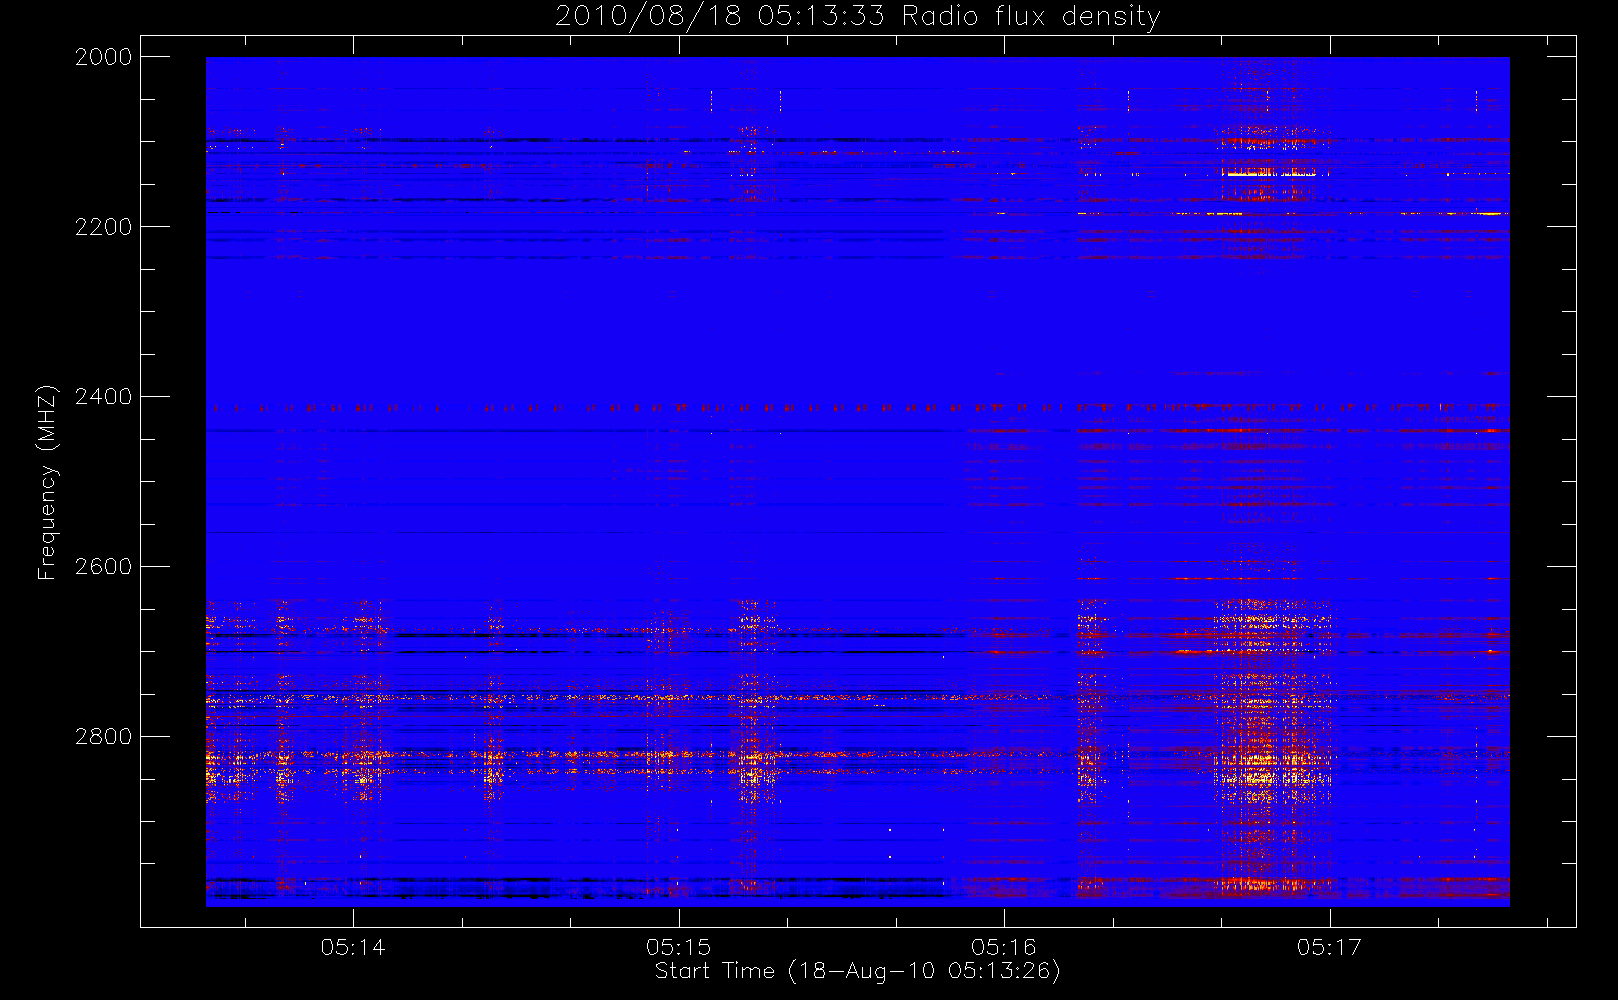Image resolution: width=1618 pixels, height=1000 pixels.
Task: Click the plot title '2010/08/18 05:13:33 Radio flux density'
Action: coord(857,17)
